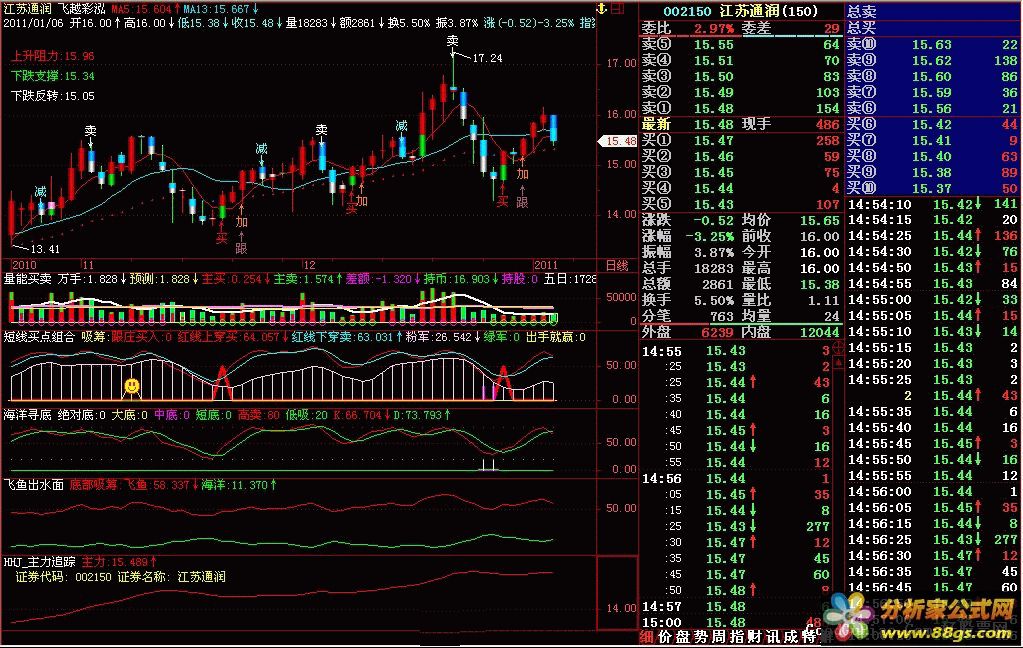Click stock title 002150 江苏通润(150)
The height and width of the screenshot is (648, 1023).
tap(740, 11)
